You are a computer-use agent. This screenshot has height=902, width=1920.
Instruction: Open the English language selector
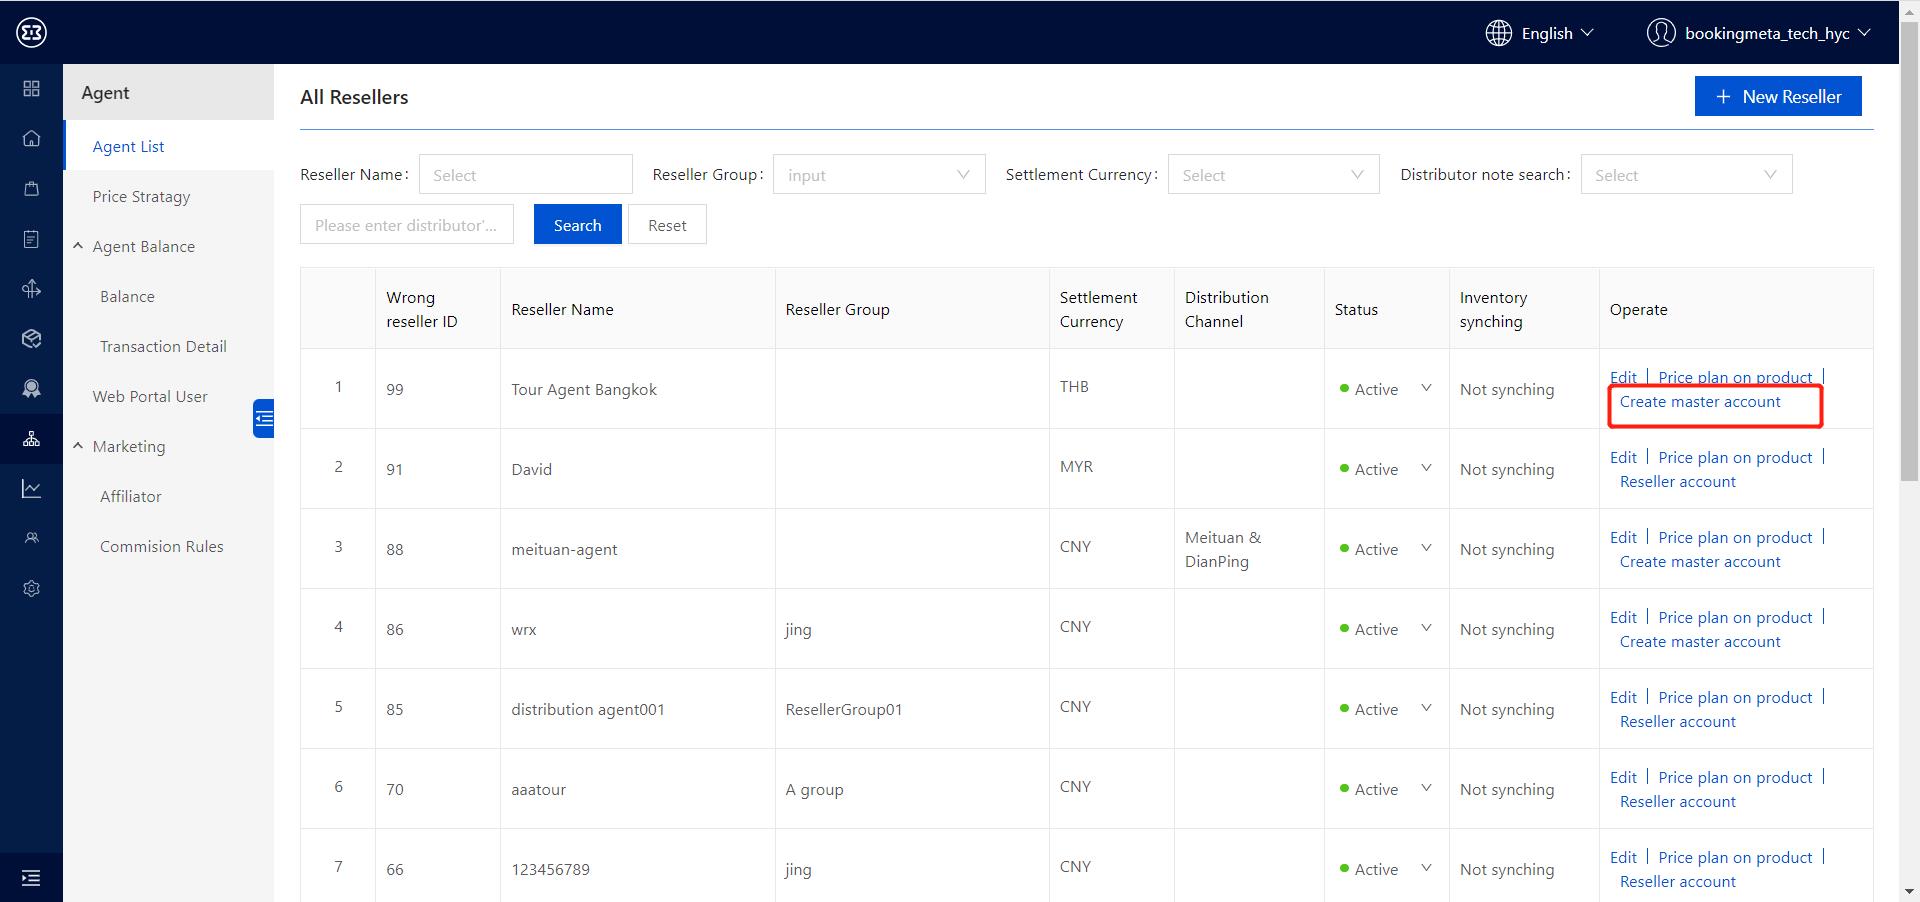1540,33
